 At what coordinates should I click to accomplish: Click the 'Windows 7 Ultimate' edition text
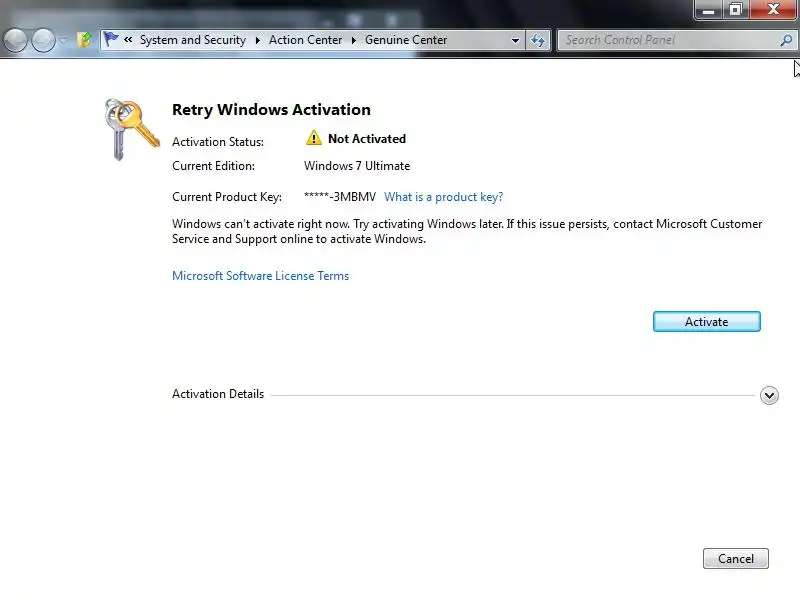(x=357, y=166)
